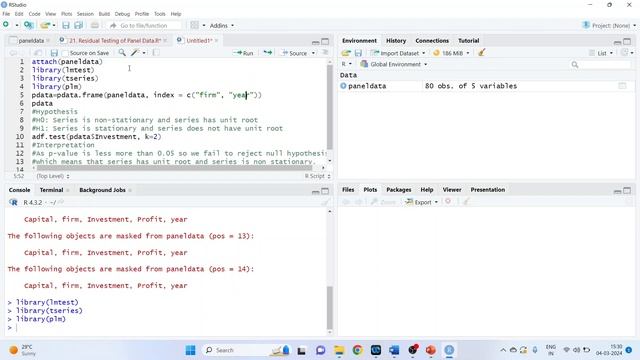The image size is (640, 360).
Task: Click the Go to file/function input field
Action: tap(144, 25)
